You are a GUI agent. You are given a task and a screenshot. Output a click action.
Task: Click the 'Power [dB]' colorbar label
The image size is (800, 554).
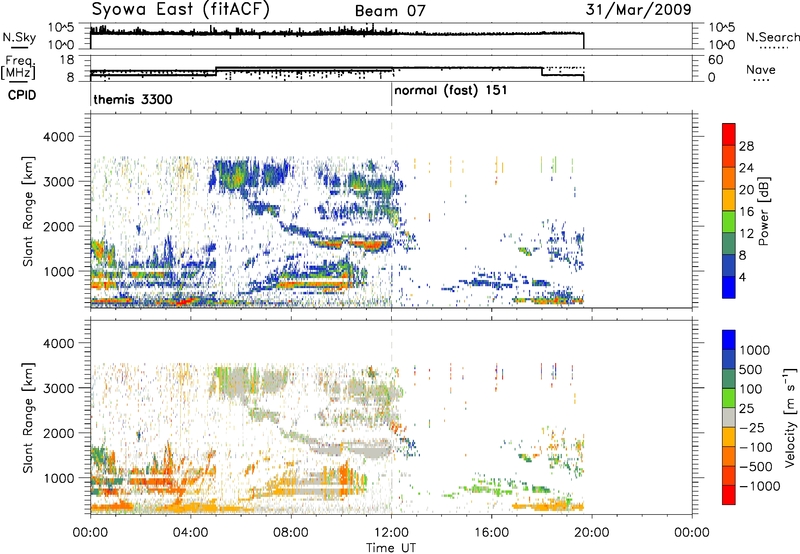(763, 211)
